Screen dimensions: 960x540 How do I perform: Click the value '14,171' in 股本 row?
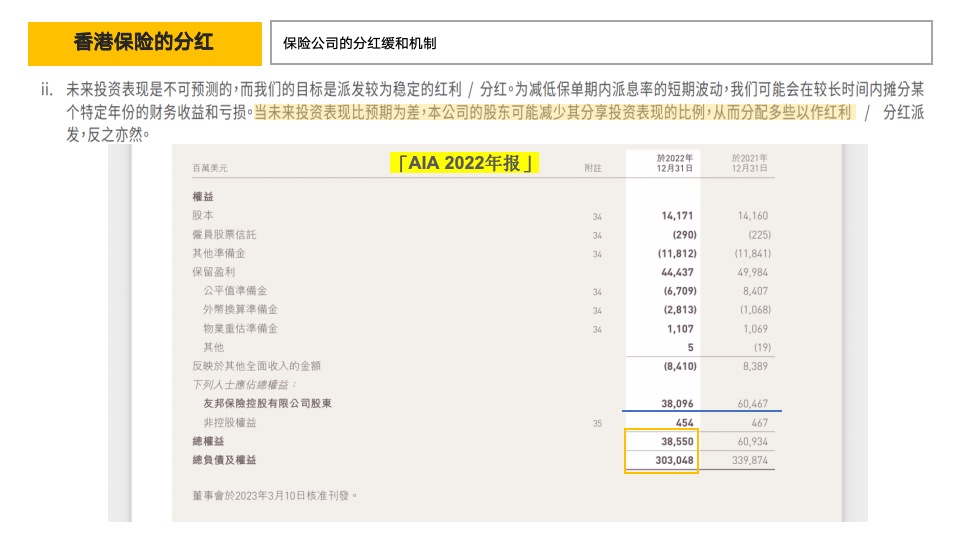(x=677, y=216)
